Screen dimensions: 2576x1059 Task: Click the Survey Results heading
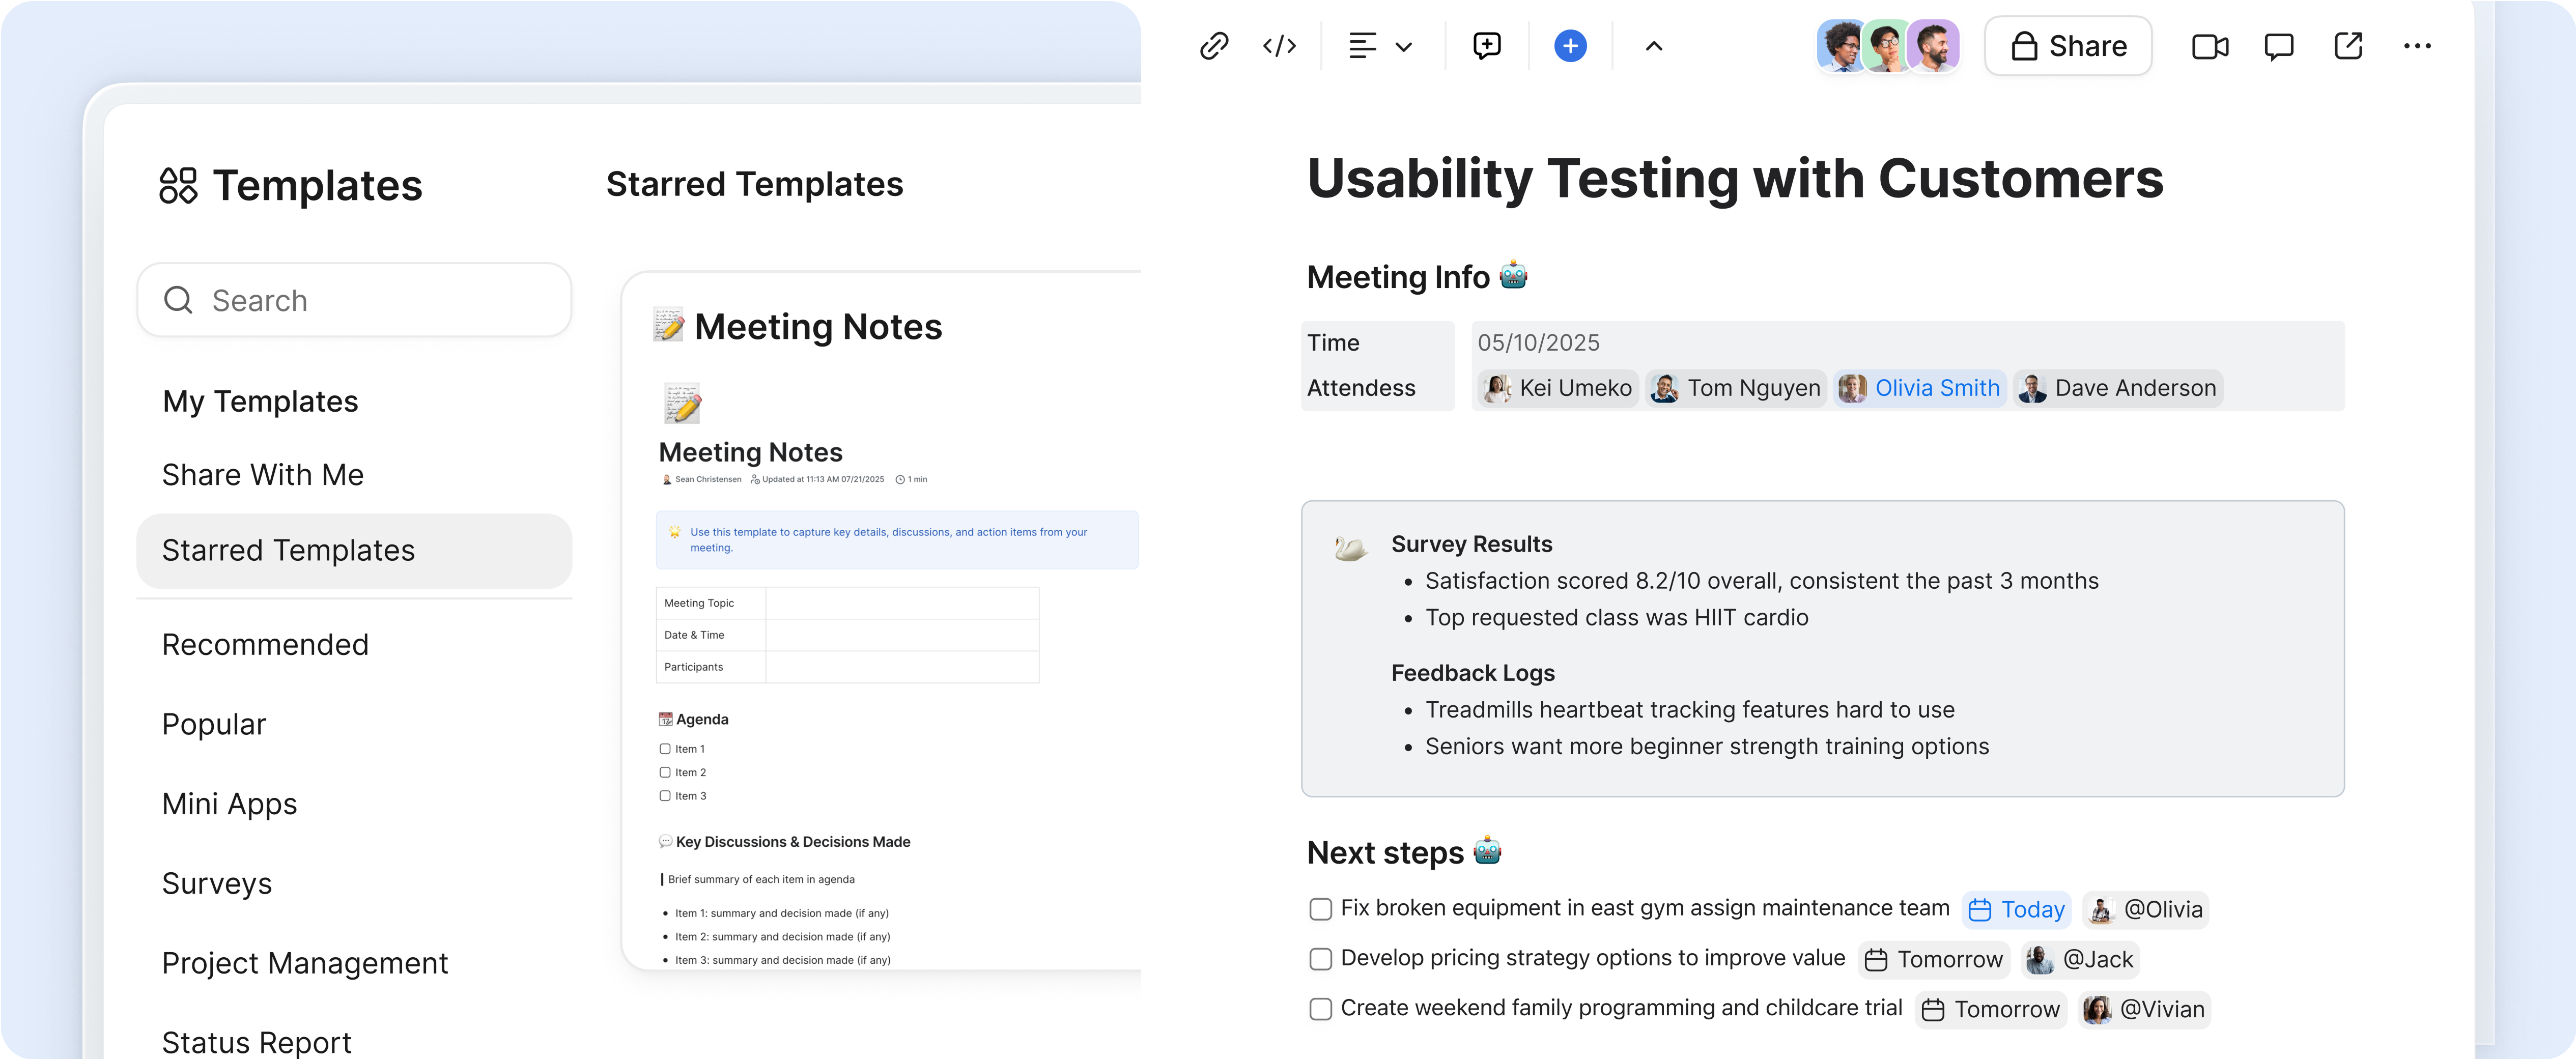pos(1471,544)
